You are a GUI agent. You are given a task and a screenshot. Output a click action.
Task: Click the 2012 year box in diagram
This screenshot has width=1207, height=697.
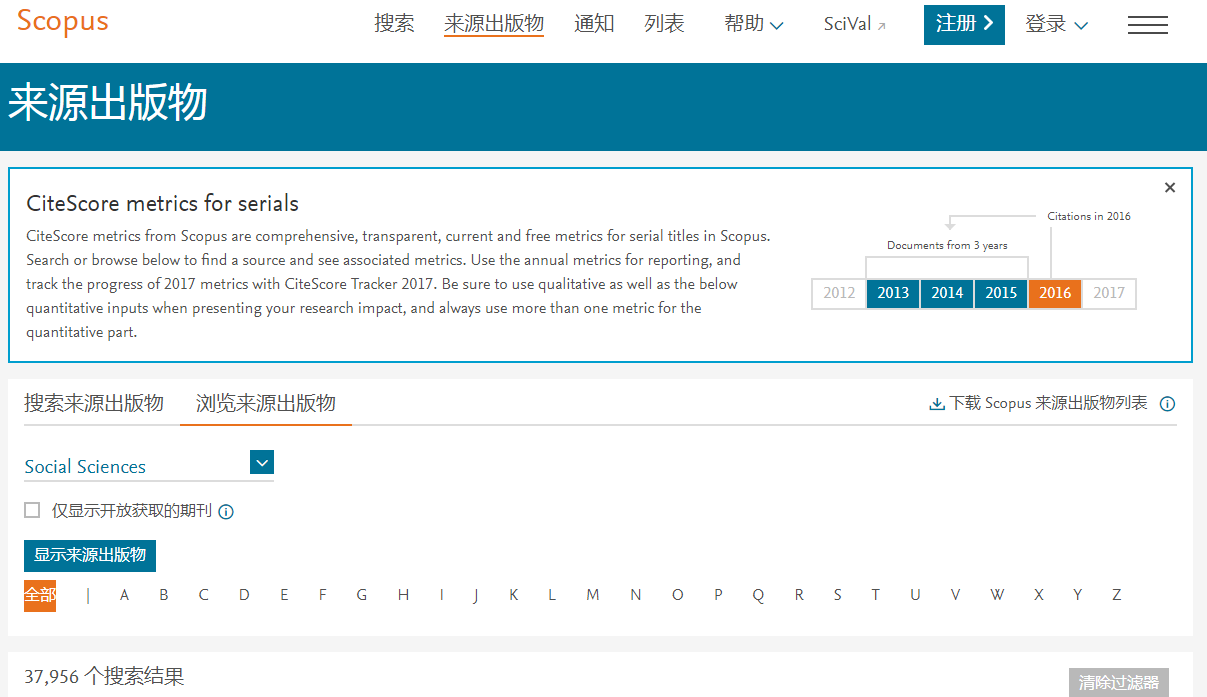pos(839,293)
